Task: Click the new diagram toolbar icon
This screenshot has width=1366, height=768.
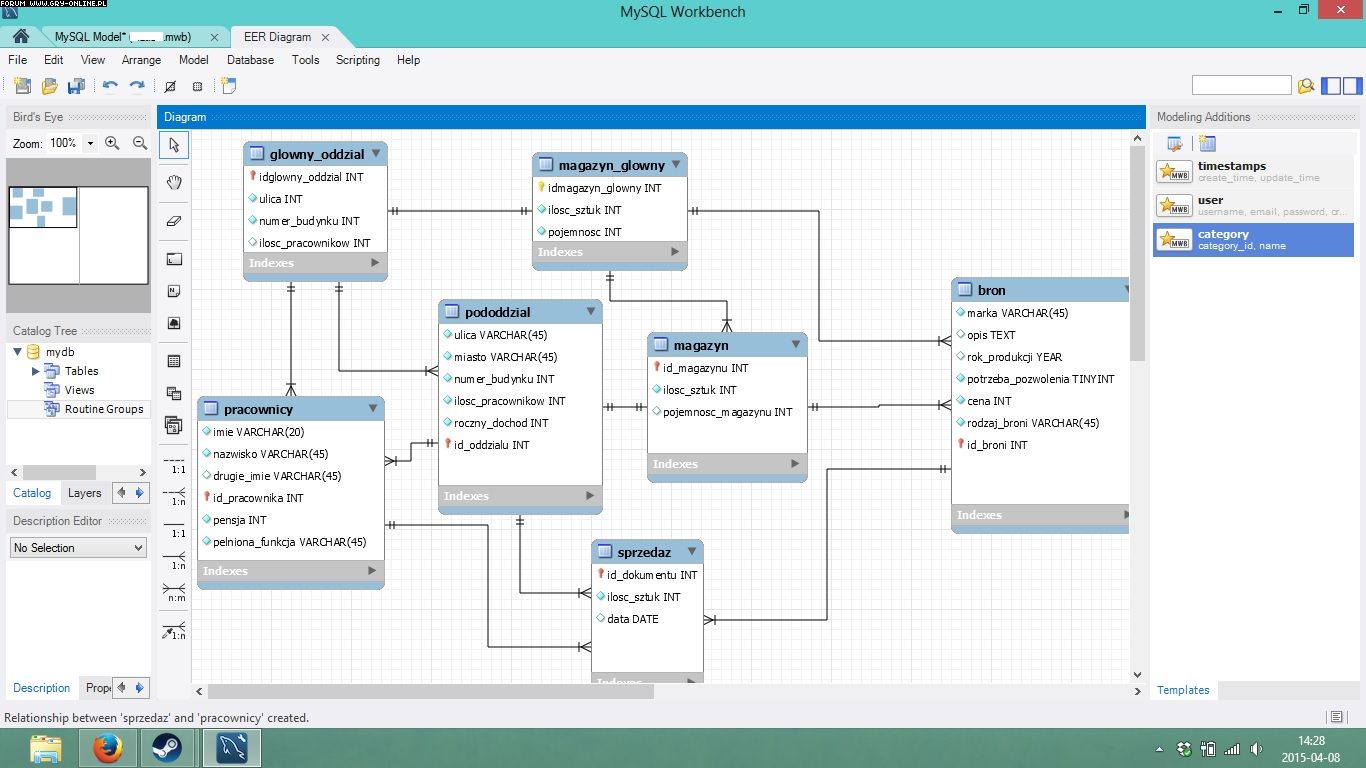Action: click(x=229, y=86)
